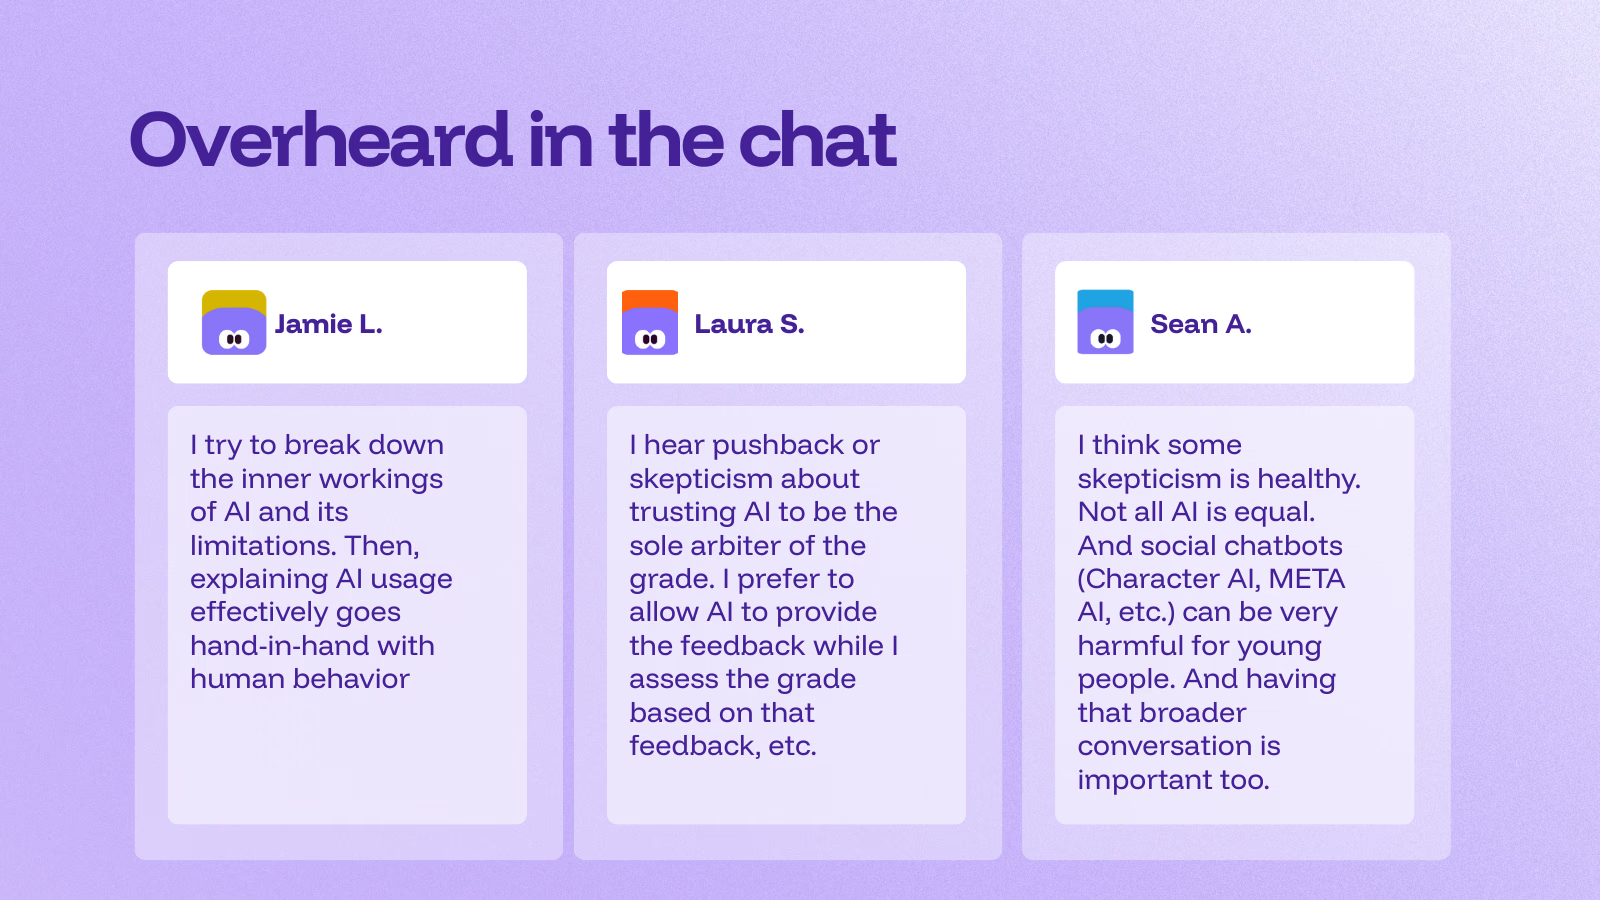Click 'I hear pushback or' opening Laura's quote
The image size is (1600, 900).
pyautogui.click(x=754, y=445)
